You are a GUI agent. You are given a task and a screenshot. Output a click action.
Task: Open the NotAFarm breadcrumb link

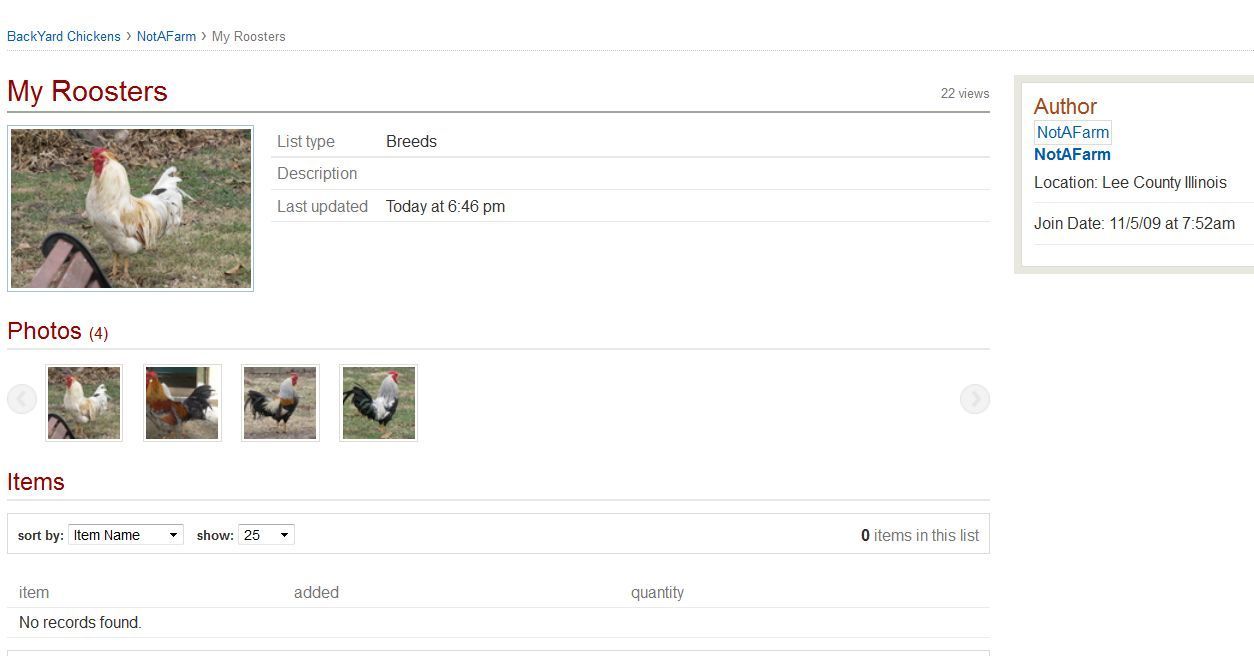pyautogui.click(x=166, y=36)
